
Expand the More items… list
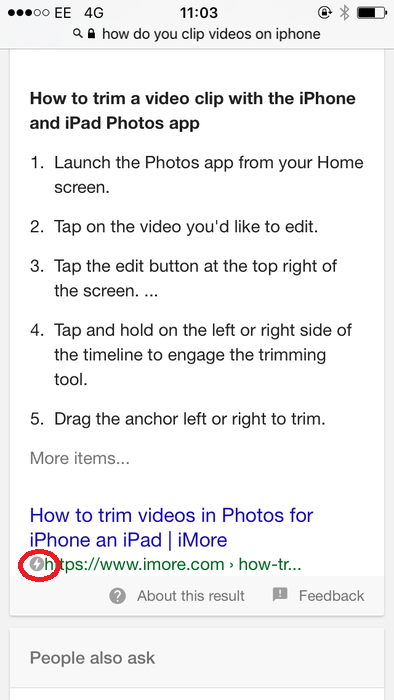80,458
